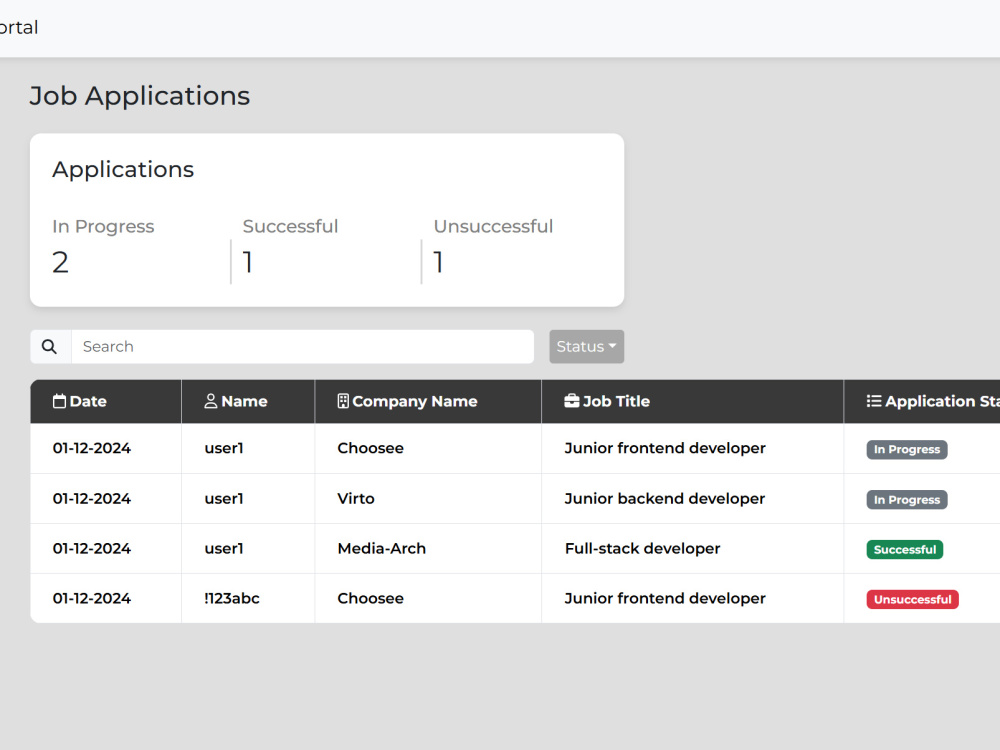Click Choosee company in the user1 row
The height and width of the screenshot is (750, 1000).
tap(371, 448)
